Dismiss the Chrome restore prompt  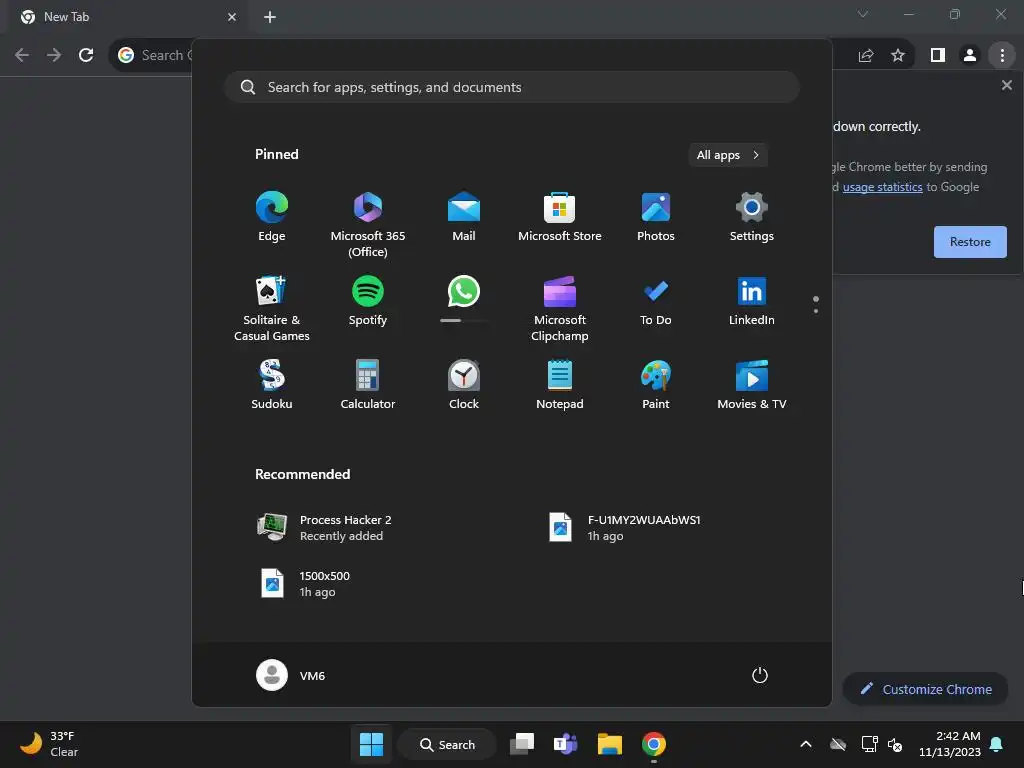1006,85
